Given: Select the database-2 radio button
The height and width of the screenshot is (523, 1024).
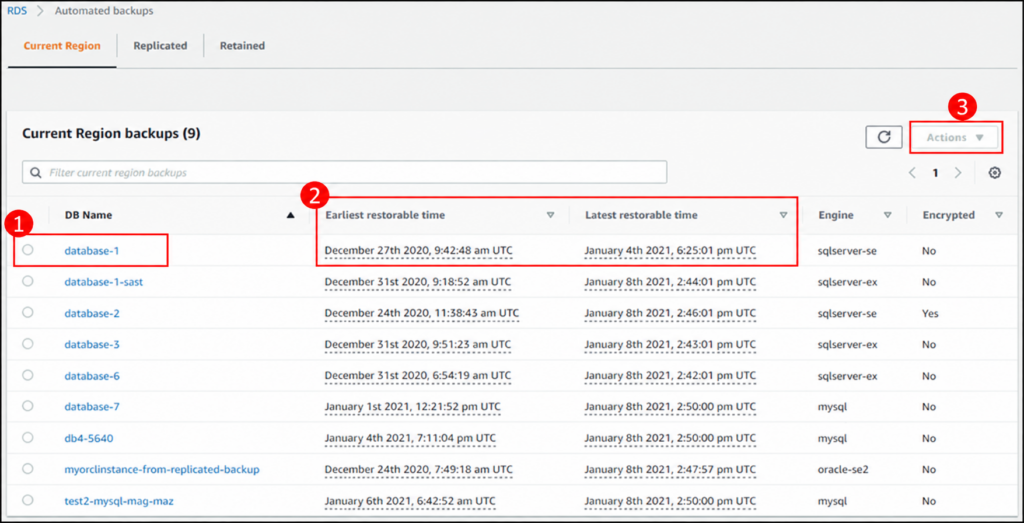Looking at the screenshot, I should [27, 312].
